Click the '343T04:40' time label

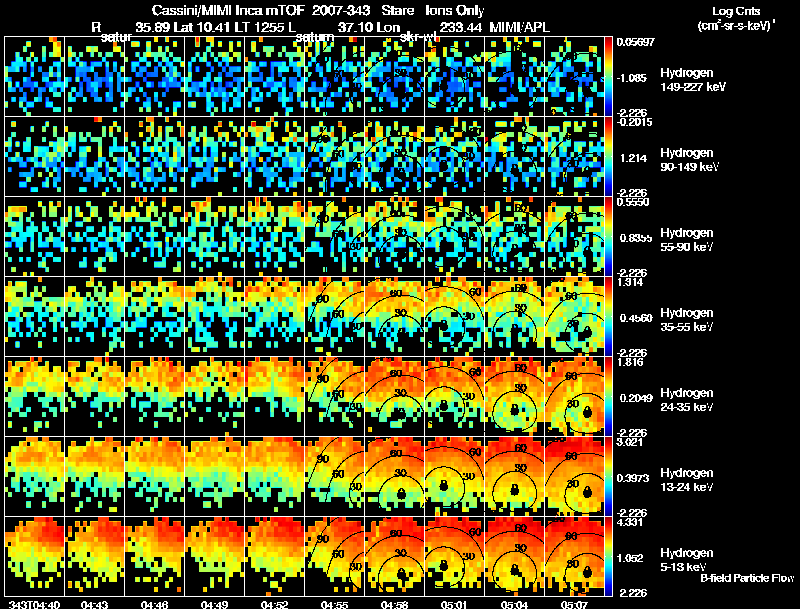click(x=34, y=605)
